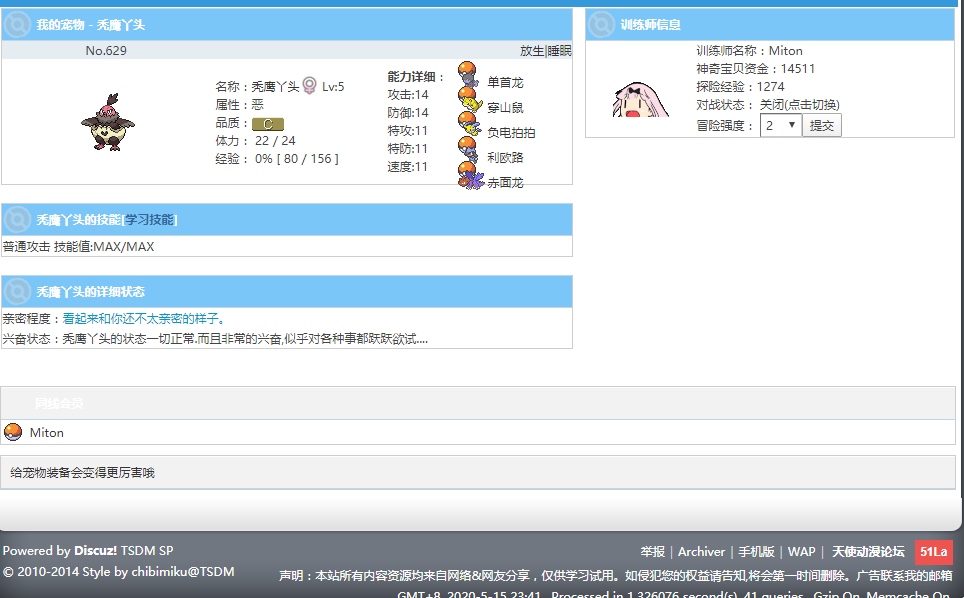Click online member name Miton
The height and width of the screenshot is (598, 964).
tap(47, 433)
